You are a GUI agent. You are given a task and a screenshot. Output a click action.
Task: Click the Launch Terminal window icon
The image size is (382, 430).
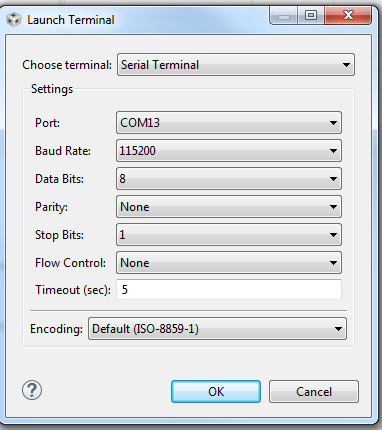14,20
